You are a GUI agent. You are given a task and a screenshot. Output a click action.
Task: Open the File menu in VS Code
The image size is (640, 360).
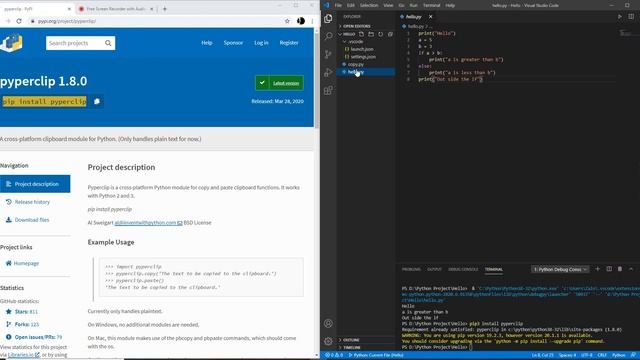click(x=338, y=5)
